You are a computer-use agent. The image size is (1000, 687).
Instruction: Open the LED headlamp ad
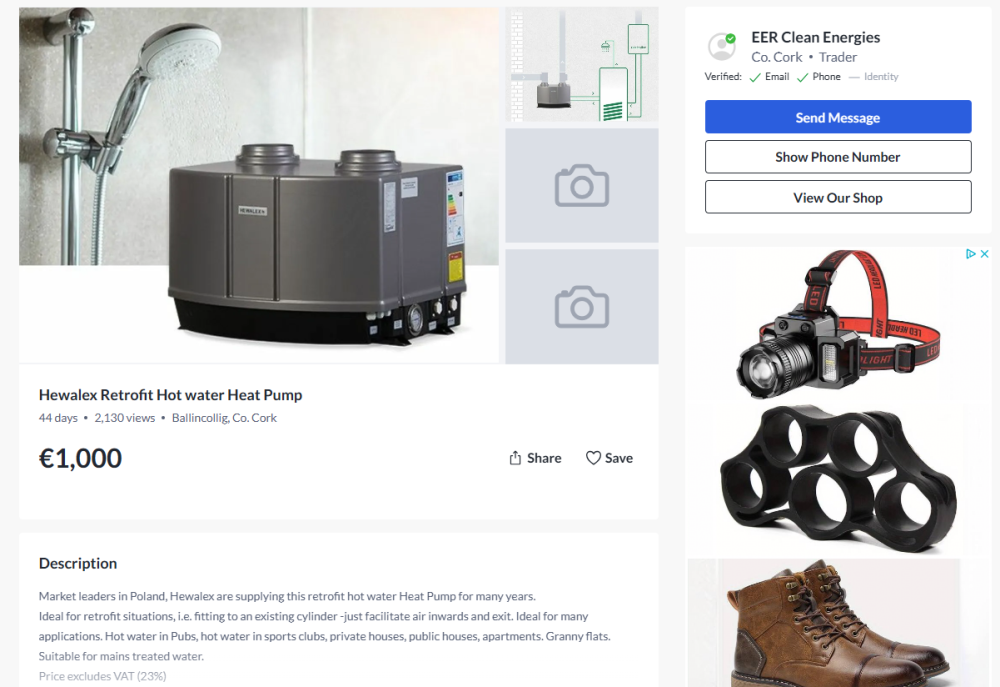[837, 324]
